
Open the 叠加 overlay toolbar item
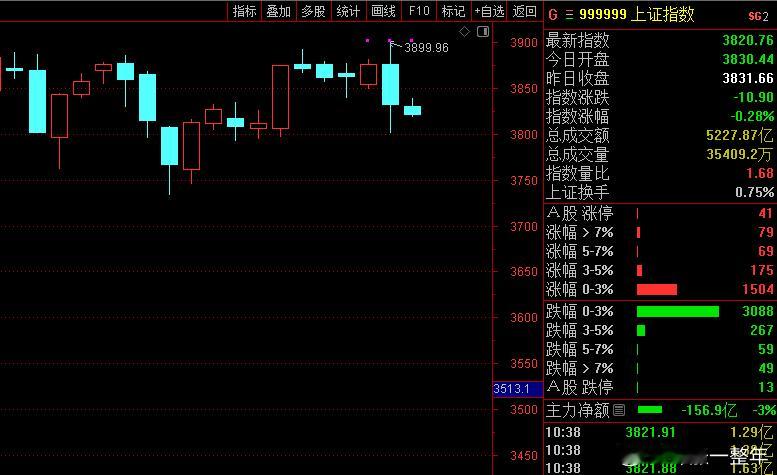pos(278,11)
